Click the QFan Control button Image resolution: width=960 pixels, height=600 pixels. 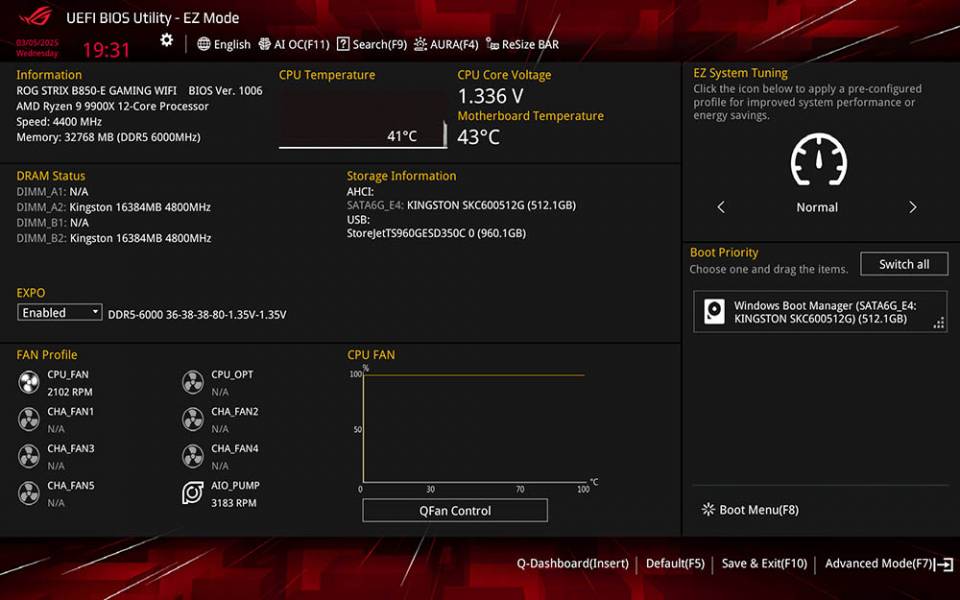455,511
